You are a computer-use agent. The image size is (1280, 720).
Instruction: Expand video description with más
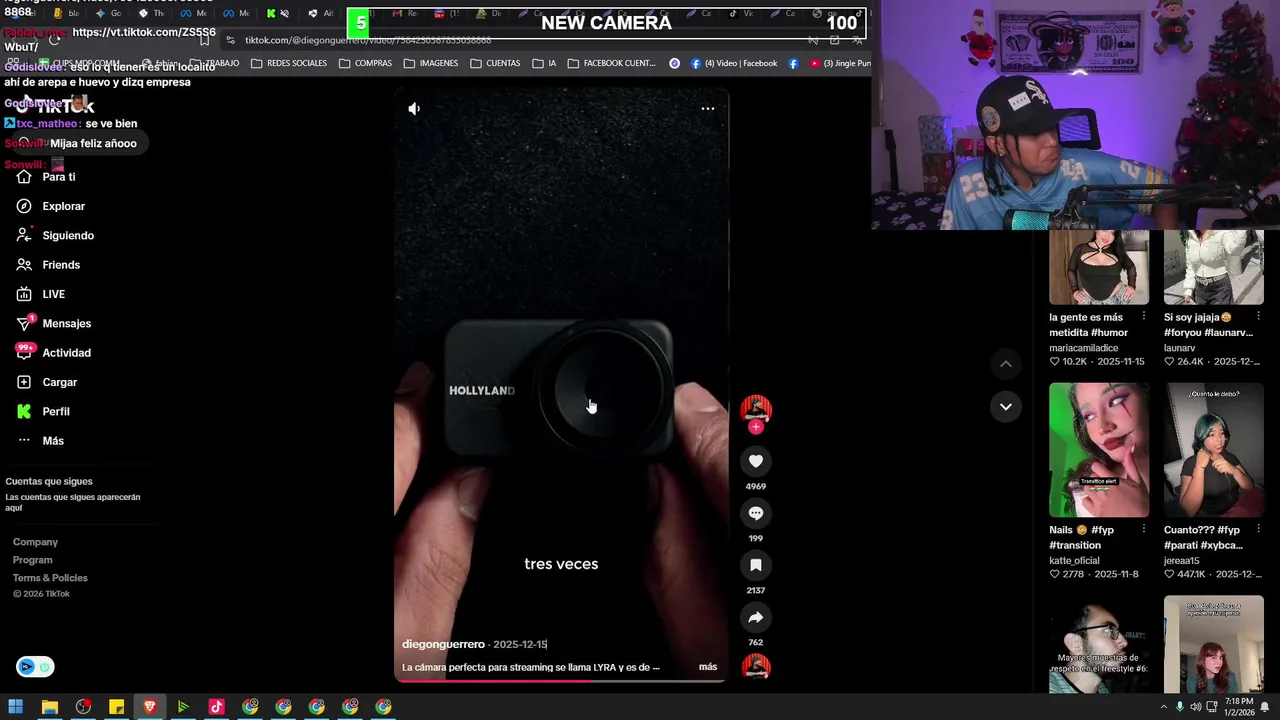(x=708, y=667)
